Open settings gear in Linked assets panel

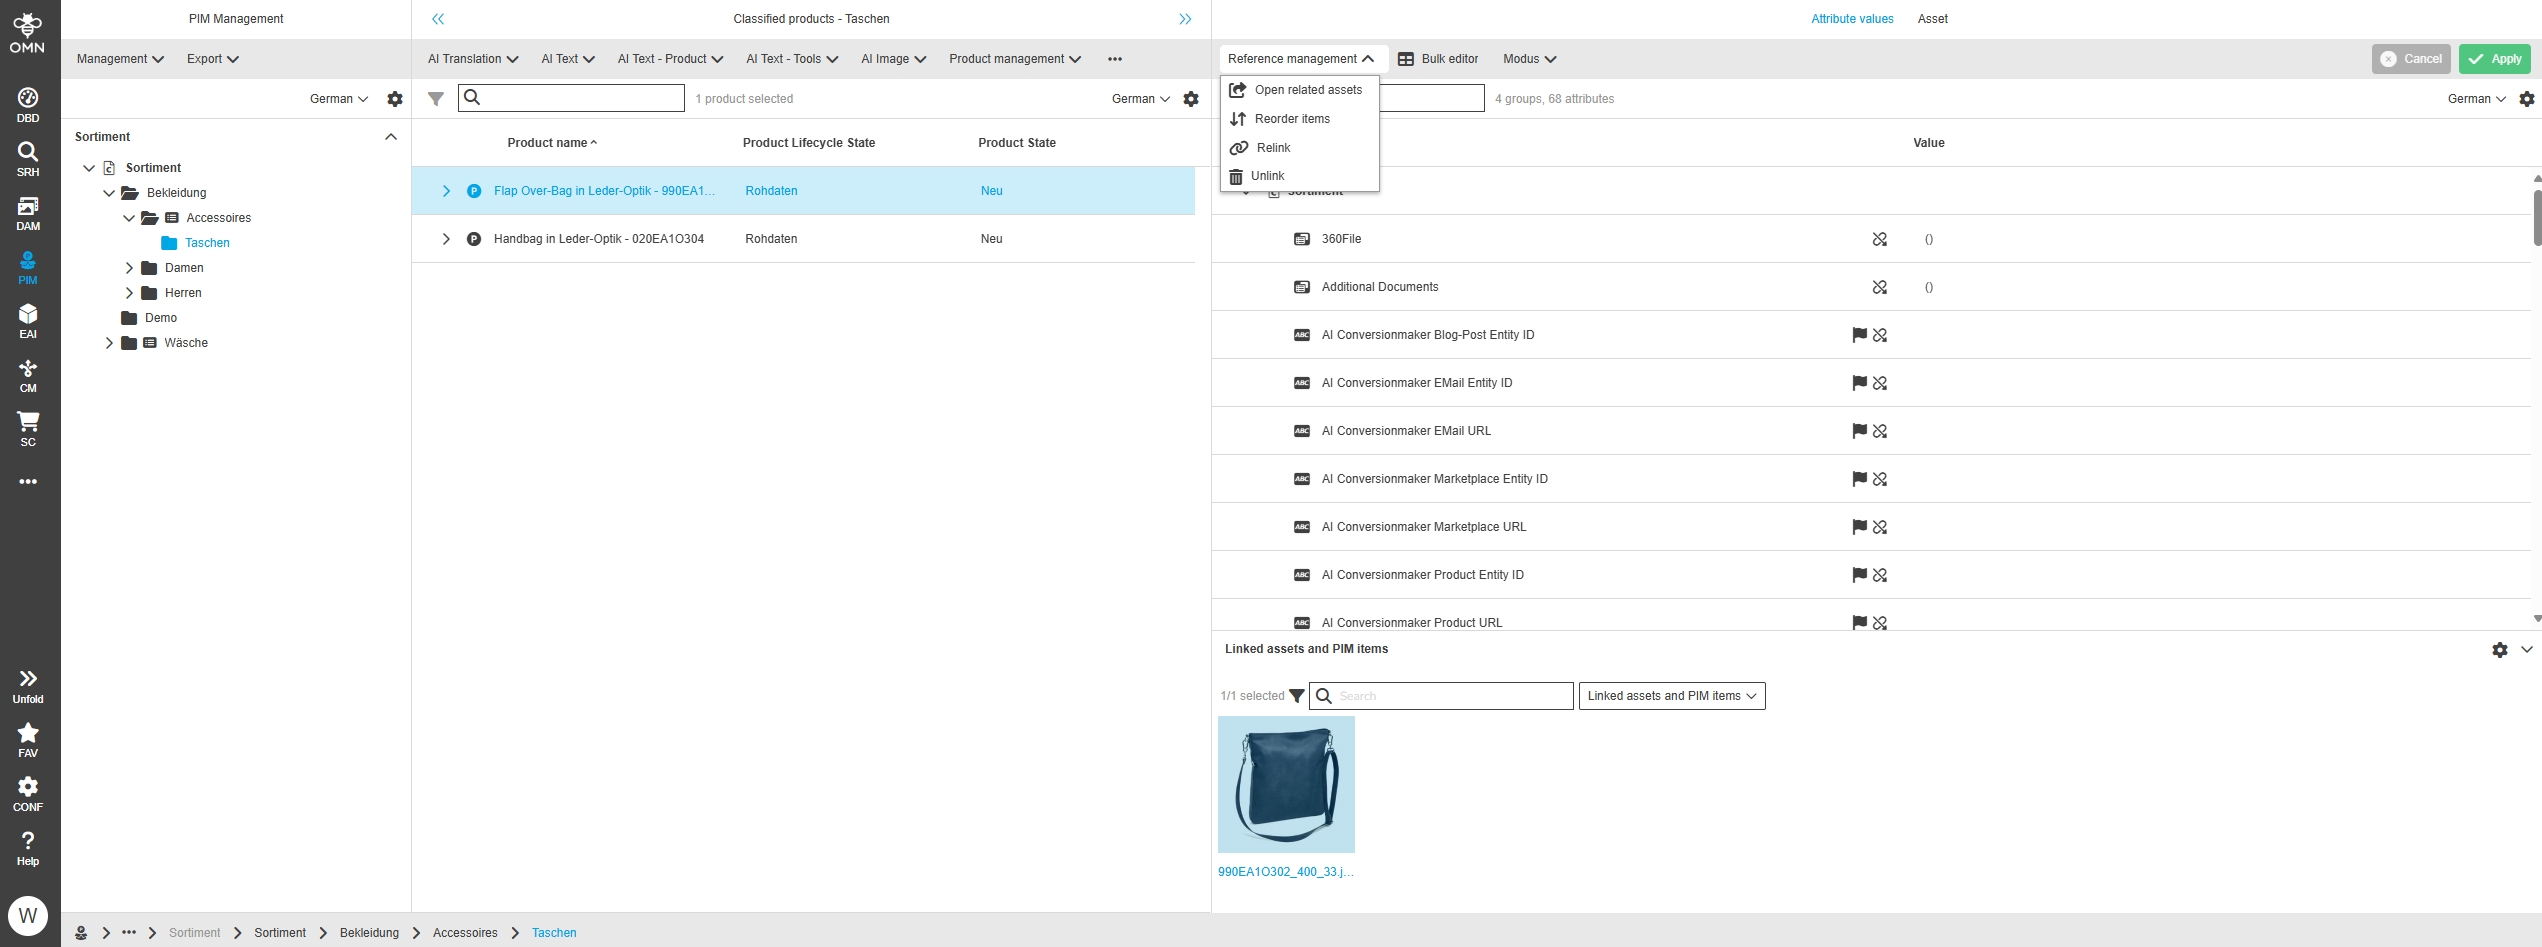2499,650
